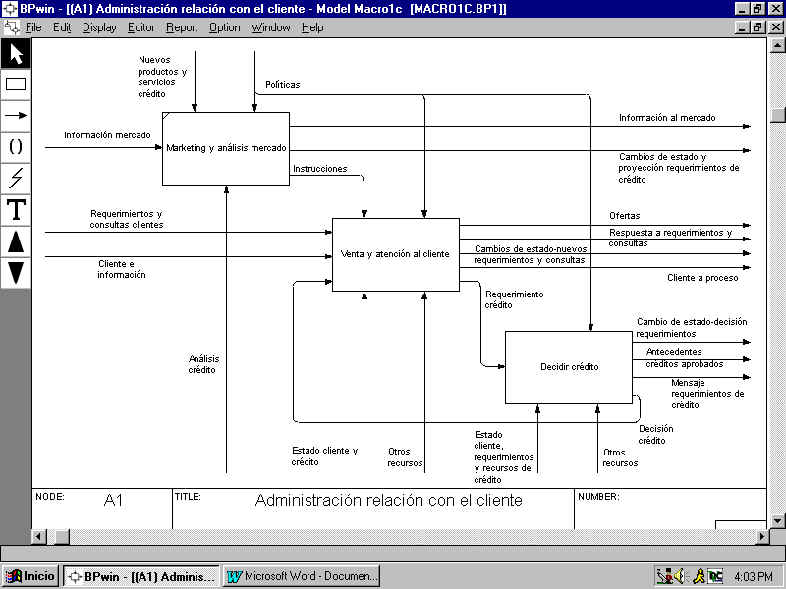Switch to Microsoft Word taskbar button
The width and height of the screenshot is (786, 589).
tap(301, 576)
